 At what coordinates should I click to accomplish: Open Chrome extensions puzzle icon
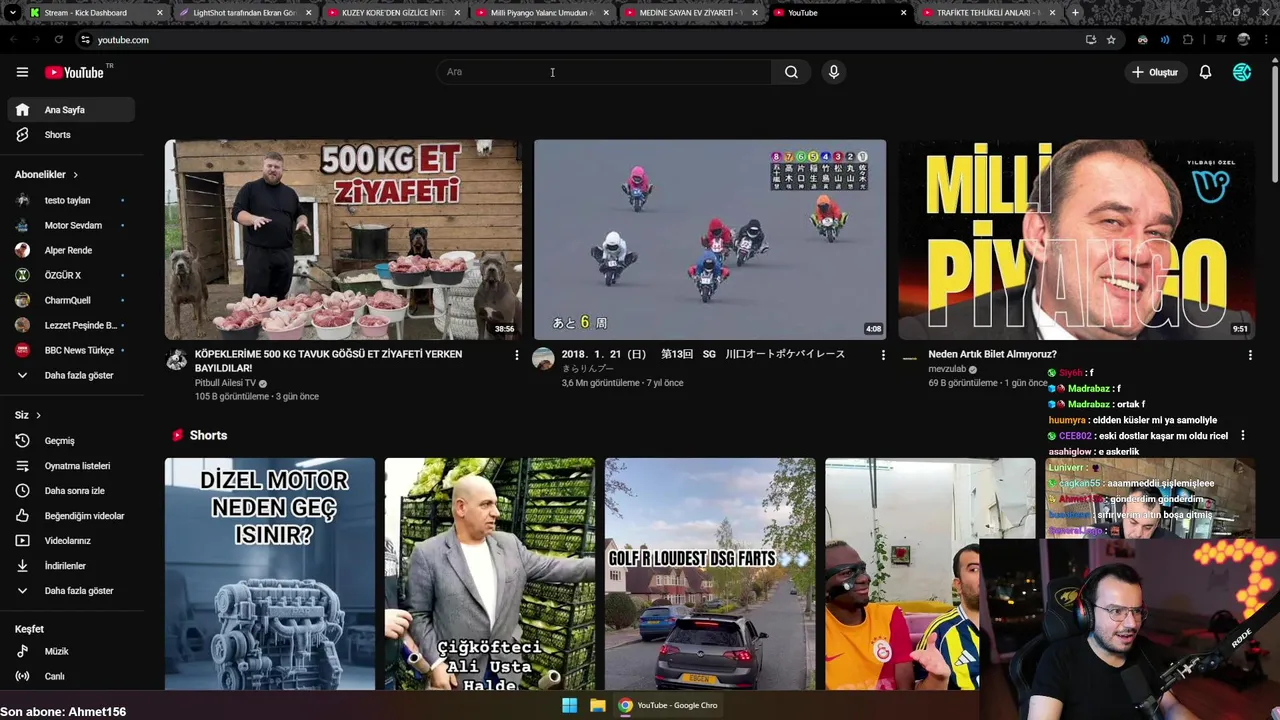tap(1188, 40)
